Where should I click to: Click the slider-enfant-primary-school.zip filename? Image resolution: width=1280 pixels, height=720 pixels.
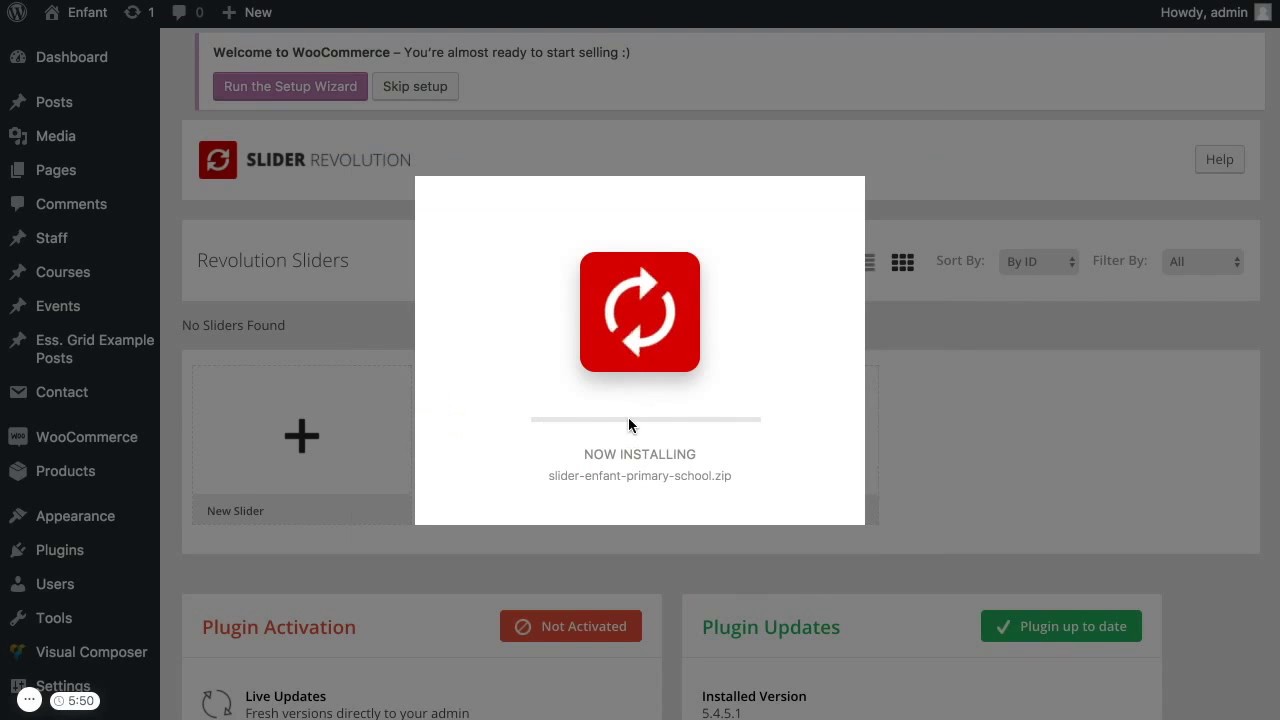640,476
